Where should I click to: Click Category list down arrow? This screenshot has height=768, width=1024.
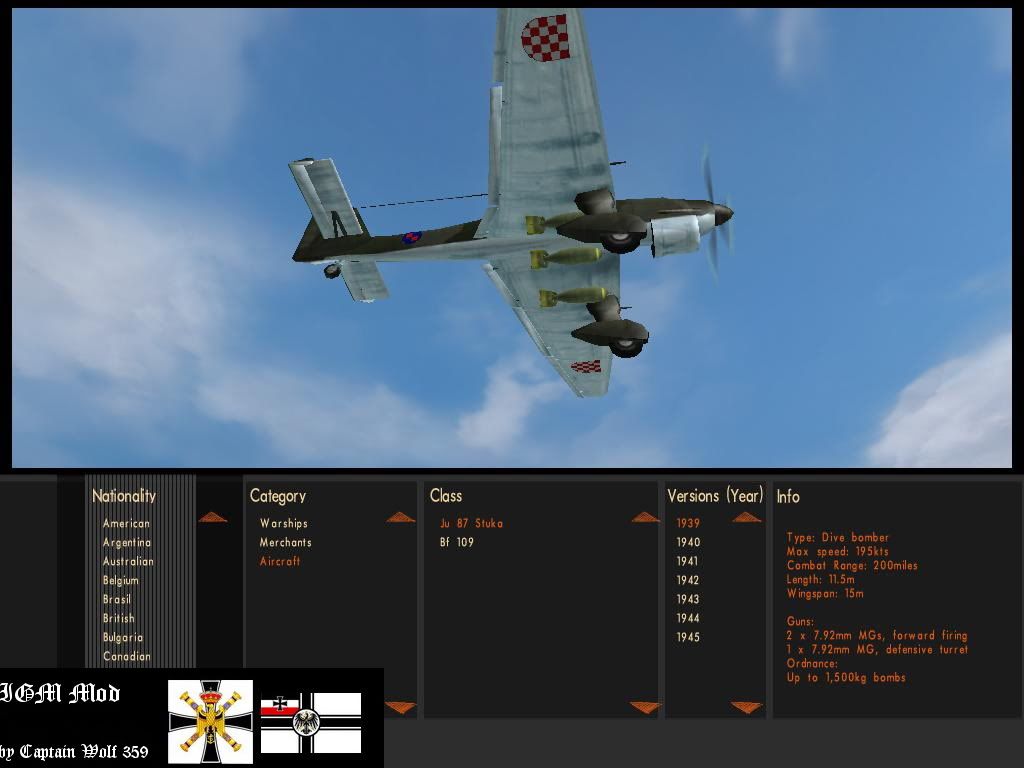[x=400, y=707]
